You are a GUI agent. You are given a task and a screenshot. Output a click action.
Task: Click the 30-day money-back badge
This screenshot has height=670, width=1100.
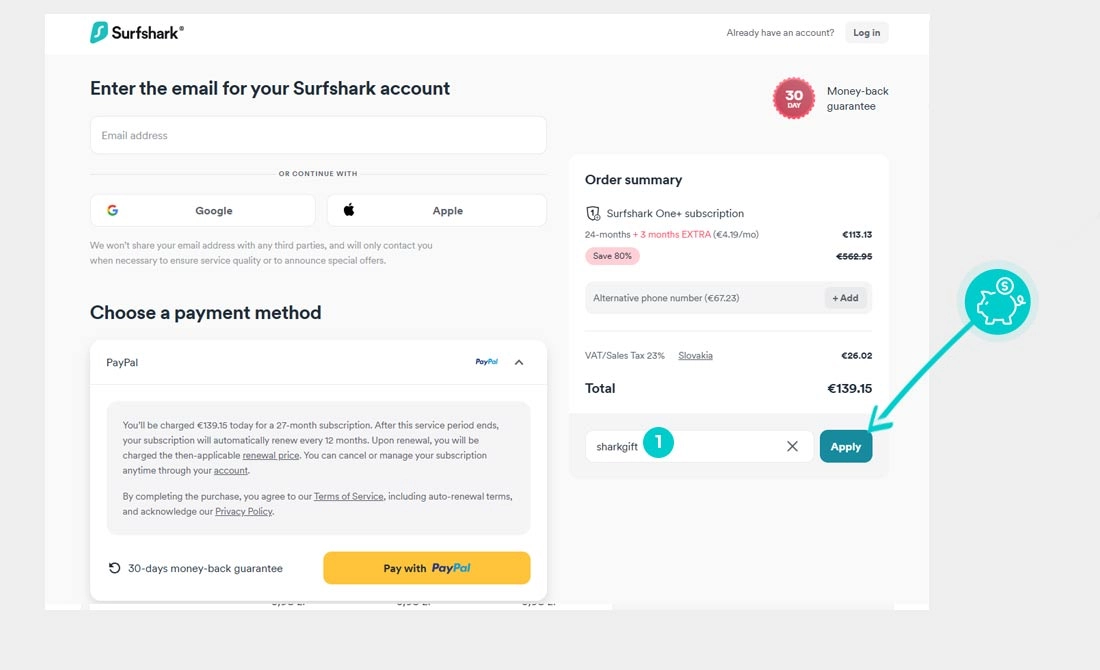pos(793,98)
